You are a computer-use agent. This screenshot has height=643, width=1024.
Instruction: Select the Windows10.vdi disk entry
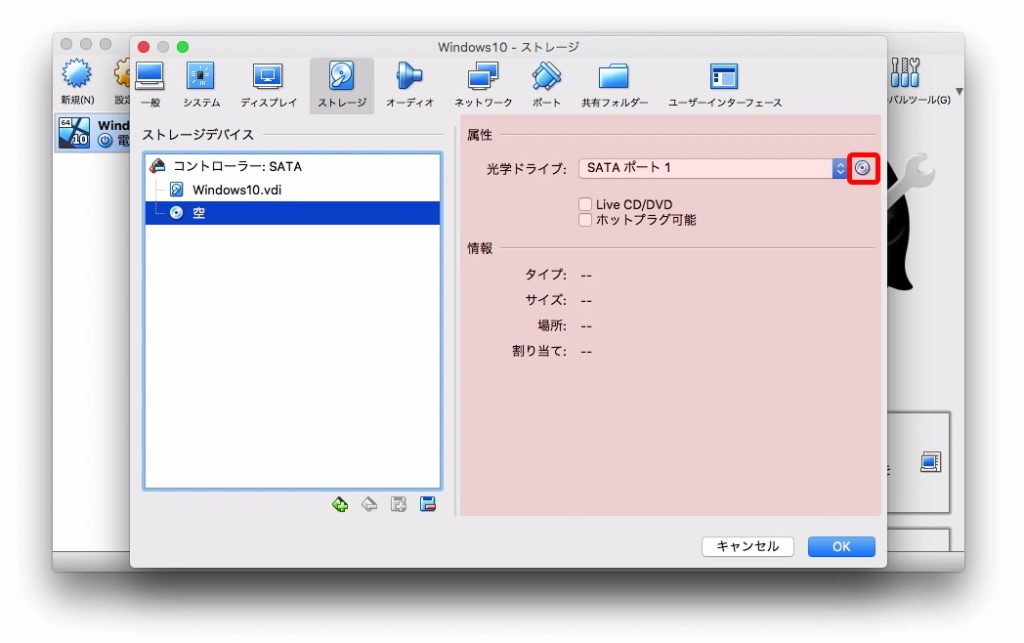point(293,190)
